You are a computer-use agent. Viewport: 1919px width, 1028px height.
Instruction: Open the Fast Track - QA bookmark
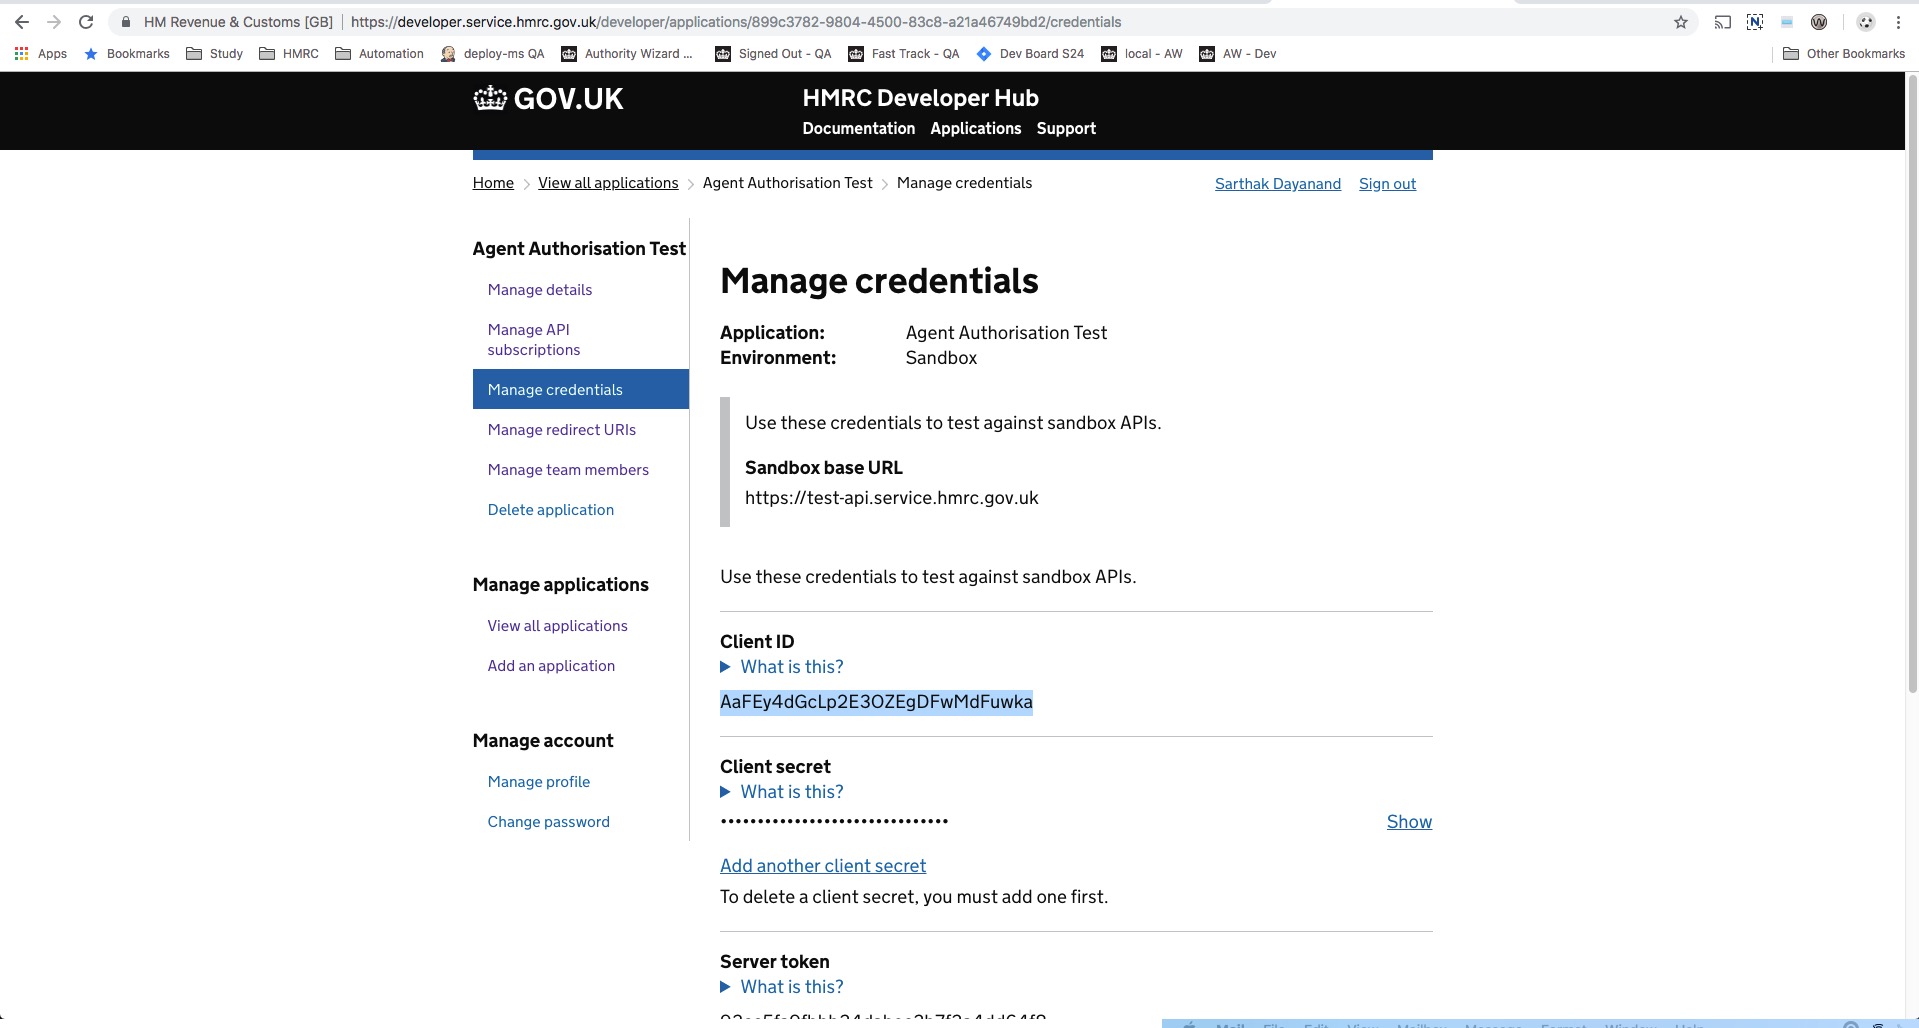[904, 54]
